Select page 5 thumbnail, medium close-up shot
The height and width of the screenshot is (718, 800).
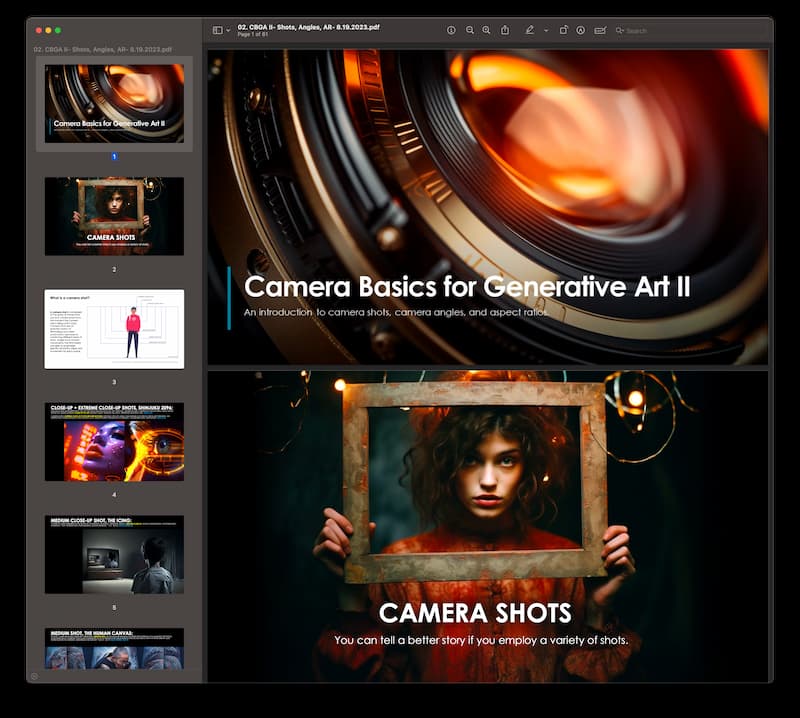coord(114,554)
